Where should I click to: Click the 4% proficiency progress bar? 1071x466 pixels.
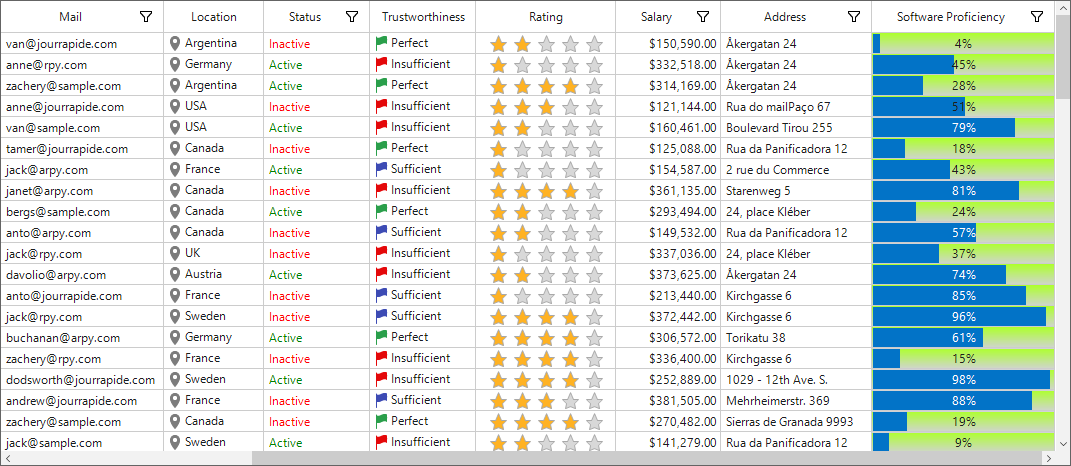[963, 44]
